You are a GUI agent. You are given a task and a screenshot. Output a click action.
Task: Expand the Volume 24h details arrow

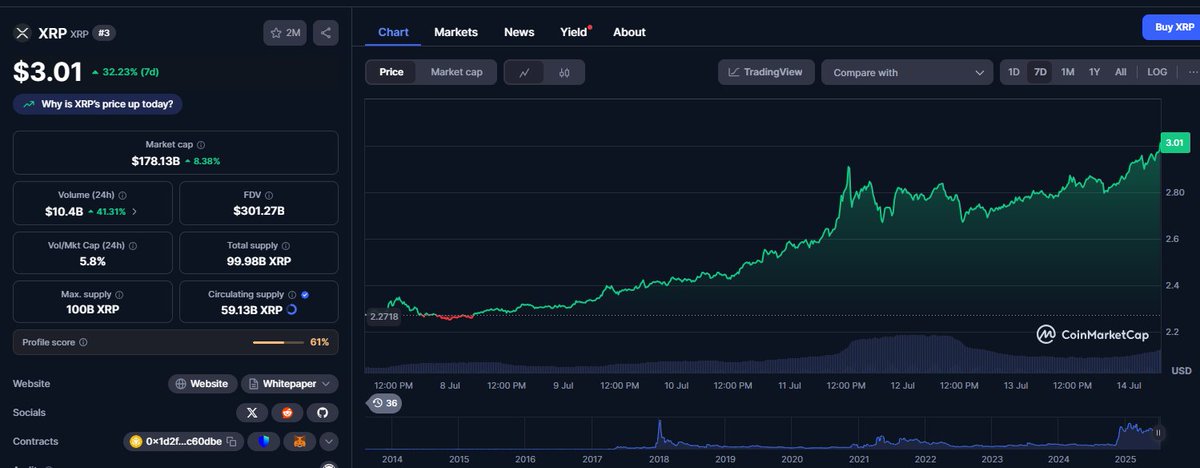pyautogui.click(x=135, y=212)
